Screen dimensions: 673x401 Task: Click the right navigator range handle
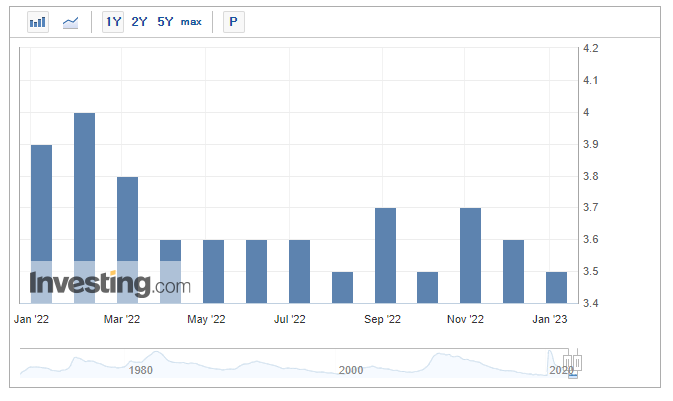pyautogui.click(x=577, y=363)
